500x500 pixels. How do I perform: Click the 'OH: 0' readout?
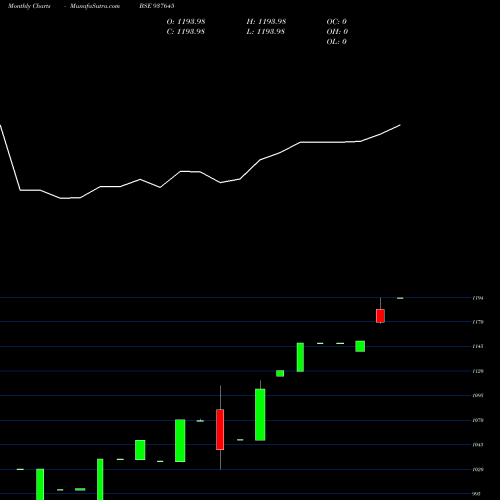(x=337, y=32)
